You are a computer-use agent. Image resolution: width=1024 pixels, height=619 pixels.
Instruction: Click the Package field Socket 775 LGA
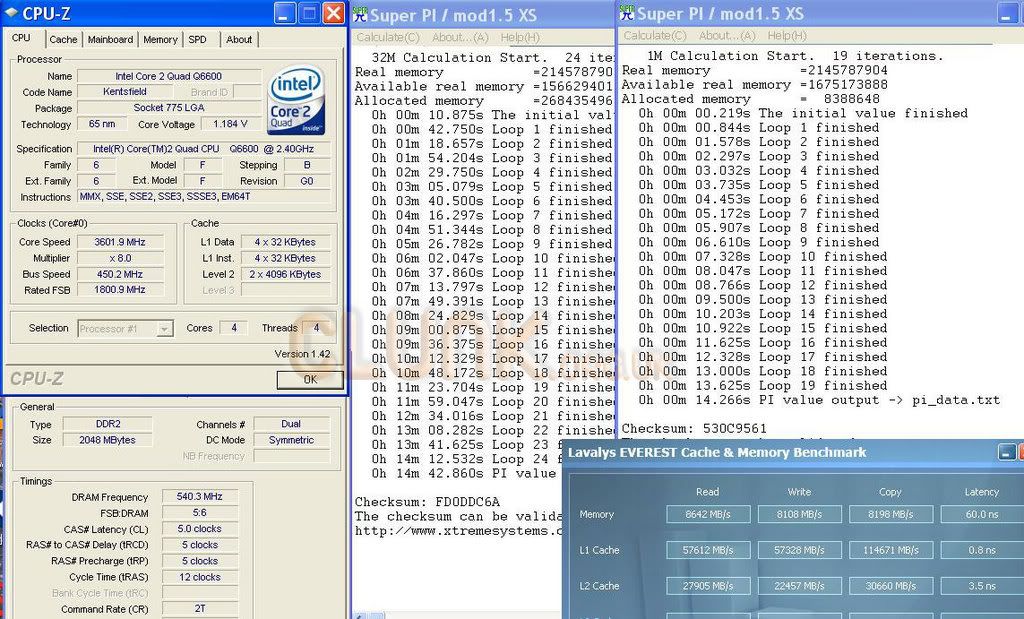[169, 108]
